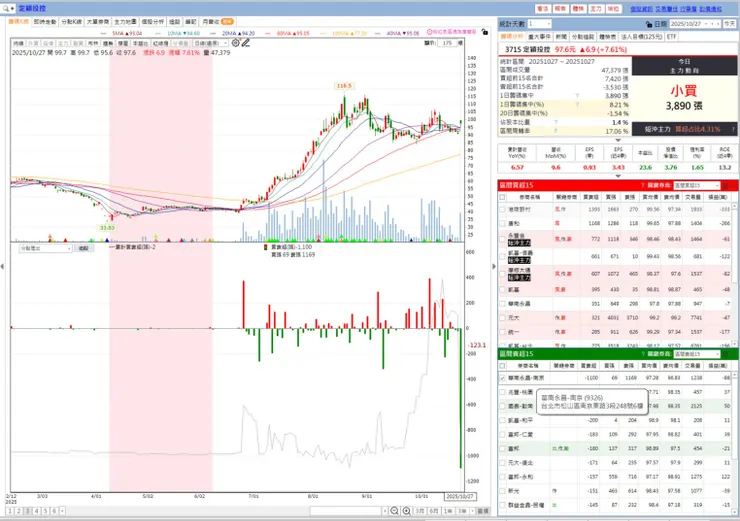Image resolution: width=740 pixels, height=521 pixels.
Task: Click the pink circle marker icon above the chart
Action: (429, 32)
